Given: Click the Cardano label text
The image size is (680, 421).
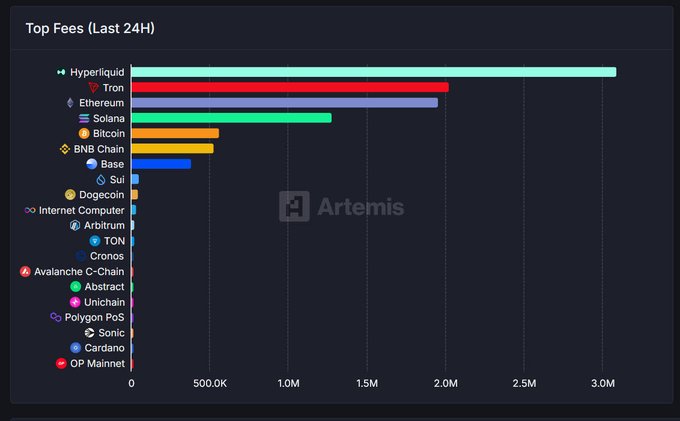Looking at the screenshot, I should tap(105, 348).
